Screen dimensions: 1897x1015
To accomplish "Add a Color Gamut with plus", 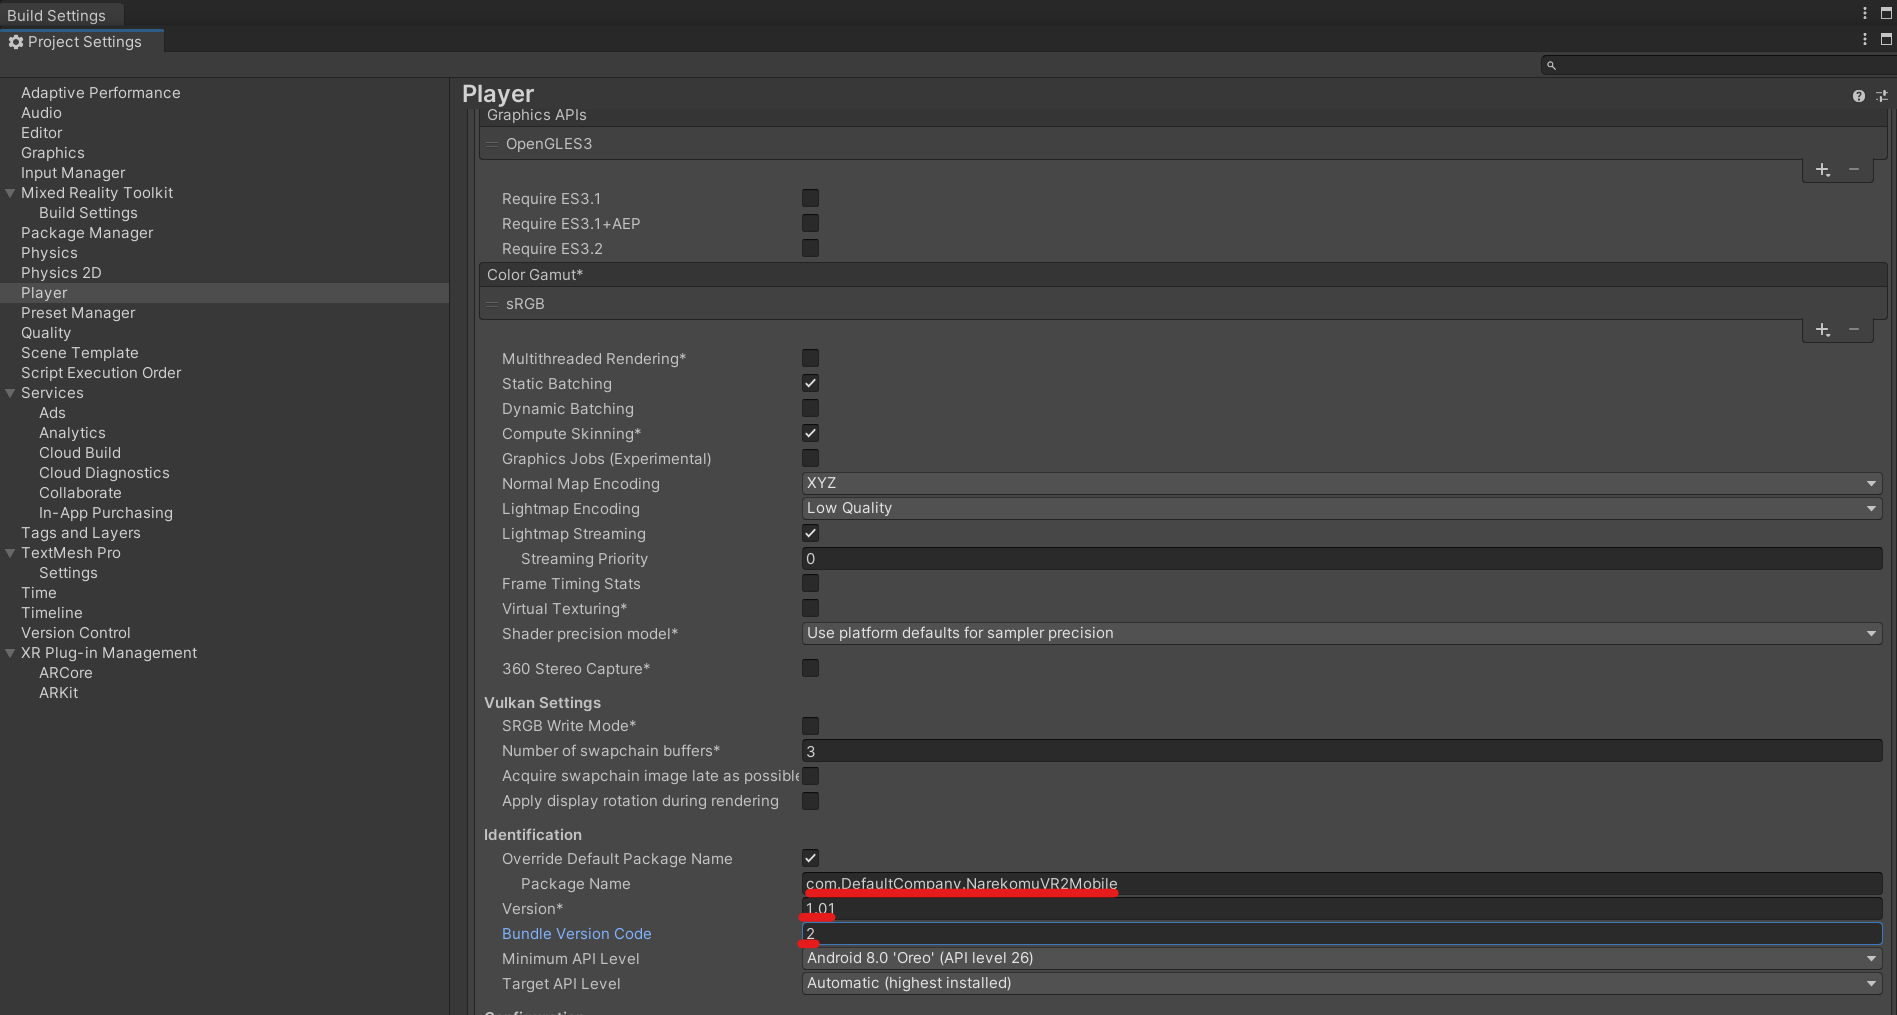I will click(1823, 330).
